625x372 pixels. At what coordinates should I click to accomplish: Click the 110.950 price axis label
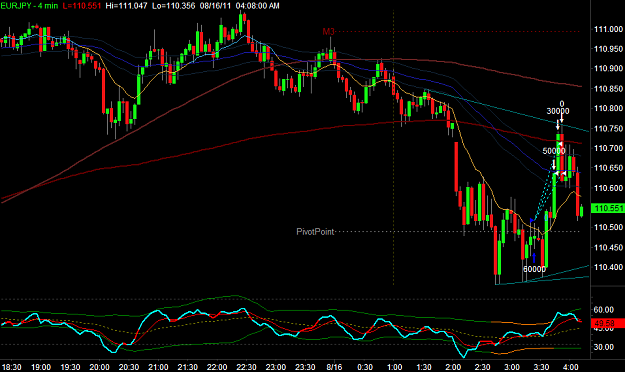(x=608, y=49)
